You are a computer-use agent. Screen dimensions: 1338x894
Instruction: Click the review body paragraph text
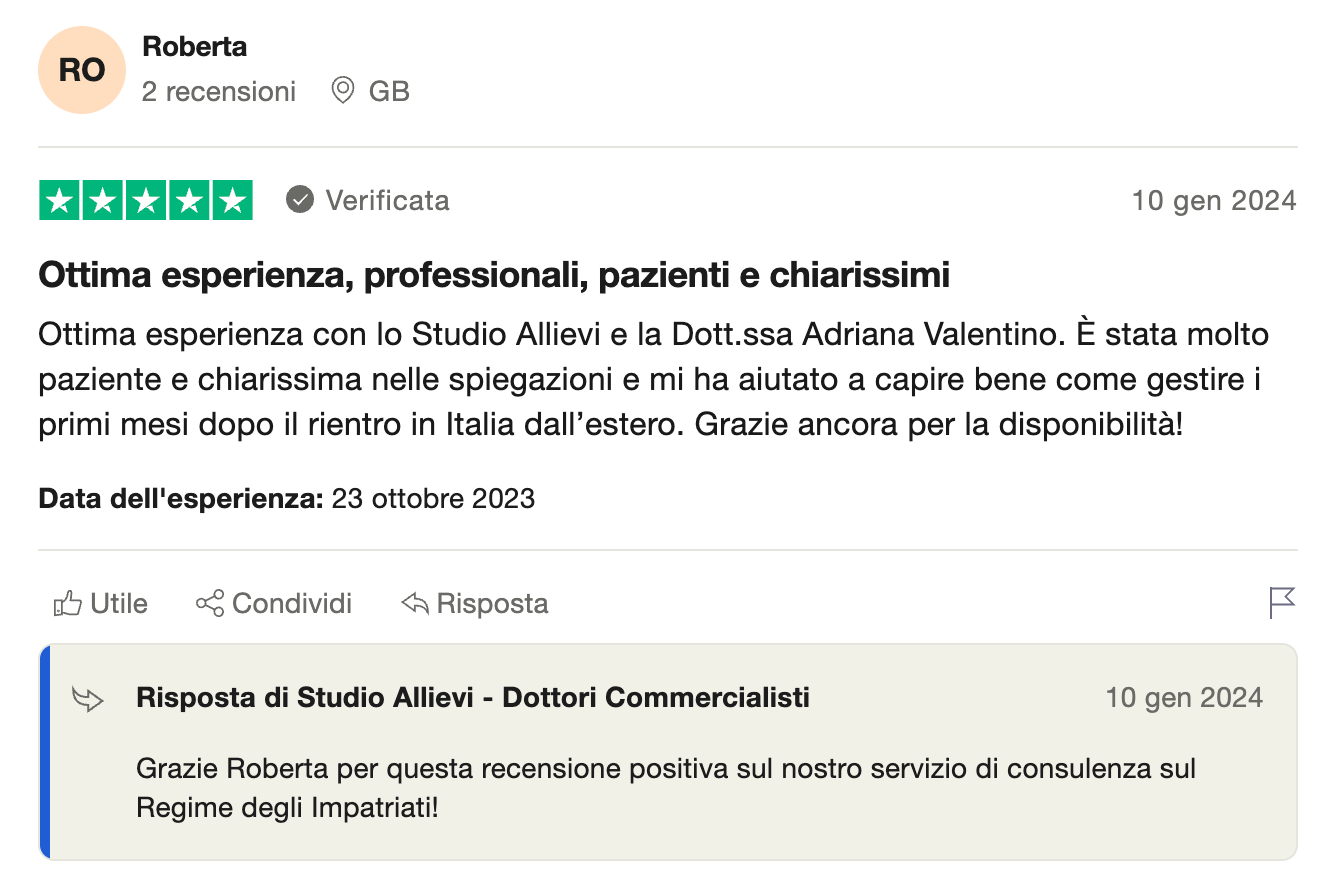(652, 379)
